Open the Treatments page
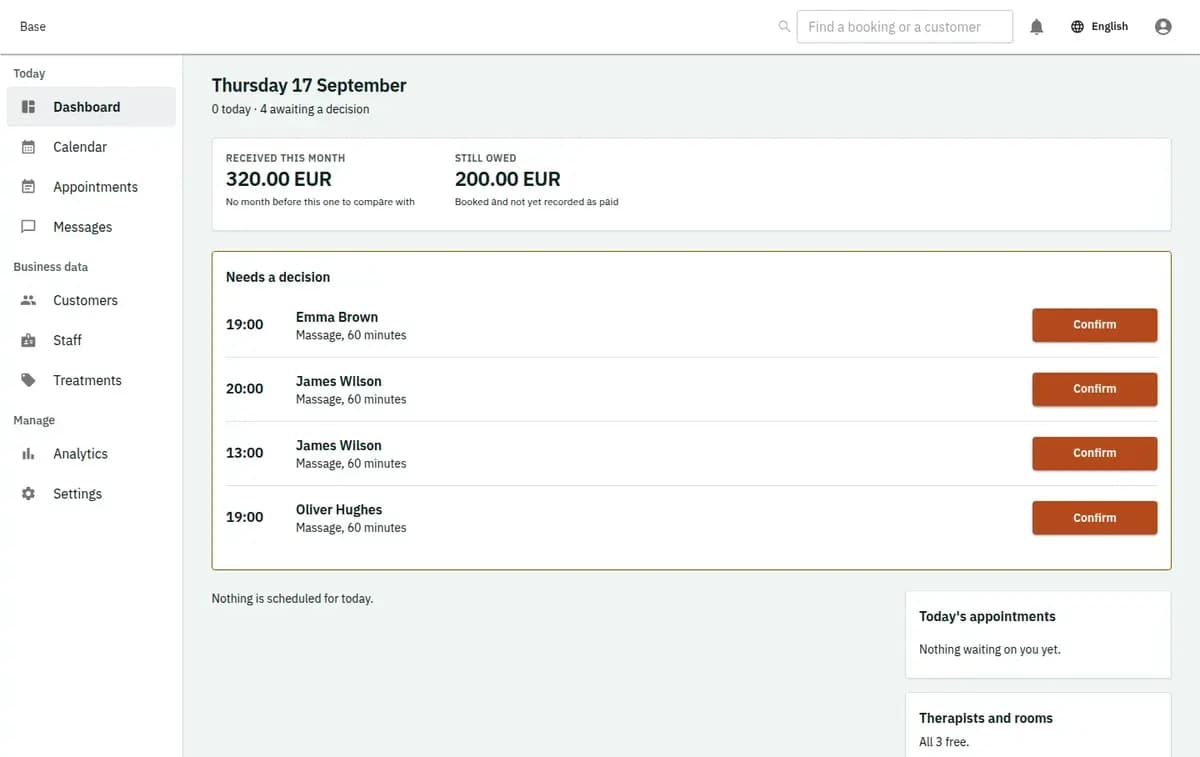1200x757 pixels. tap(91, 380)
